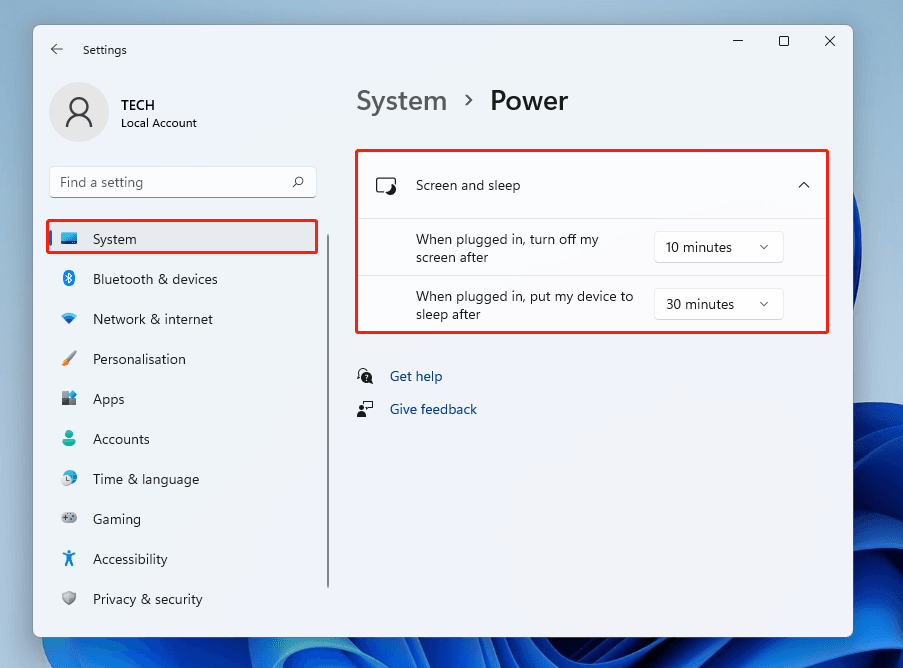Collapse the Screen and sleep chevron
This screenshot has height=668, width=903.
coord(803,185)
